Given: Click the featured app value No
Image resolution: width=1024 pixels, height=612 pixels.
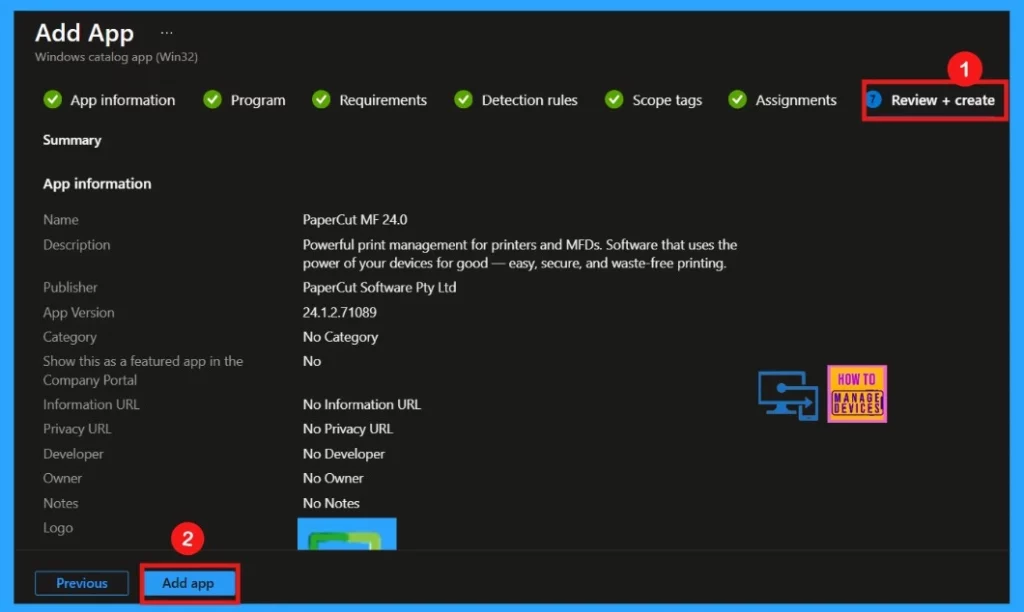Looking at the screenshot, I should [x=312, y=361].
